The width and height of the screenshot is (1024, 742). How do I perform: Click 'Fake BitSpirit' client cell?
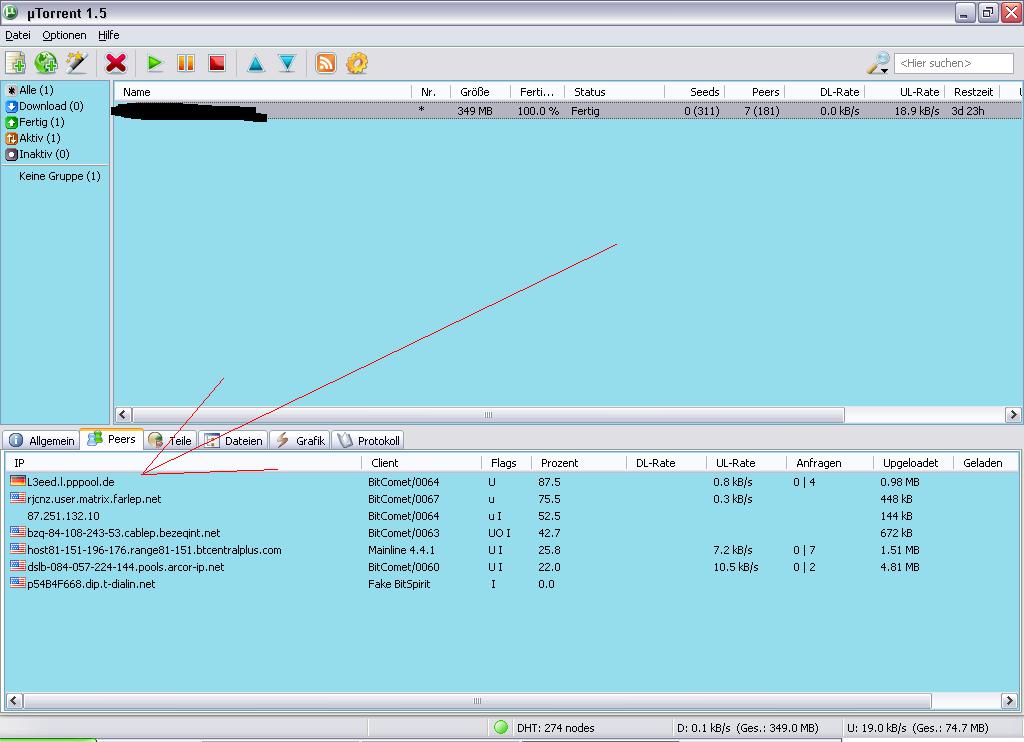(399, 584)
